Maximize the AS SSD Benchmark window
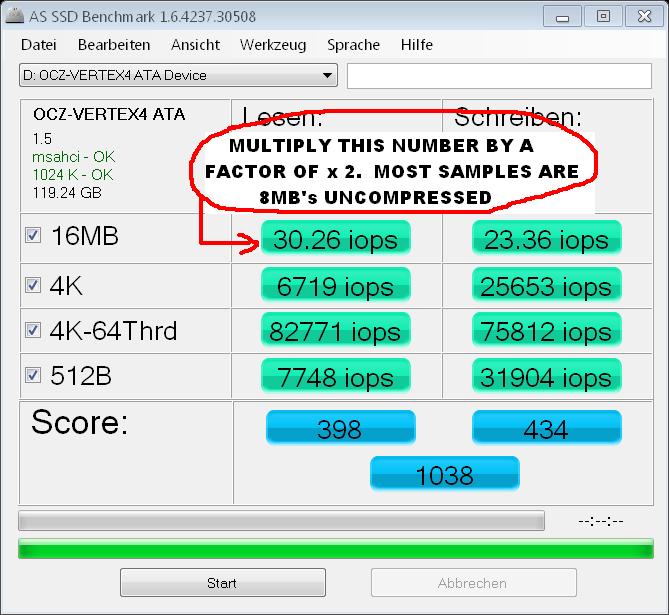The image size is (669, 615). pyautogui.click(x=603, y=17)
